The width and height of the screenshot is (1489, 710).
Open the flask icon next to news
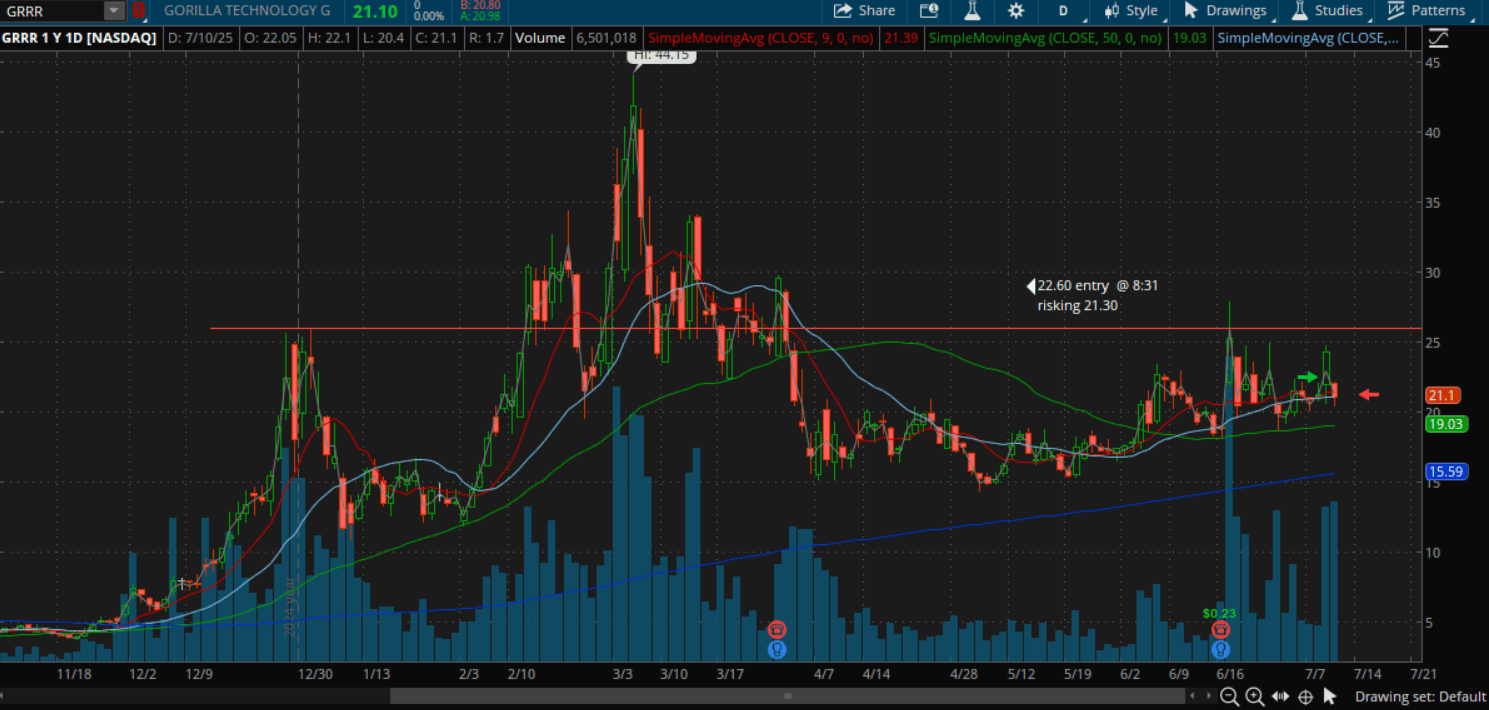click(972, 11)
